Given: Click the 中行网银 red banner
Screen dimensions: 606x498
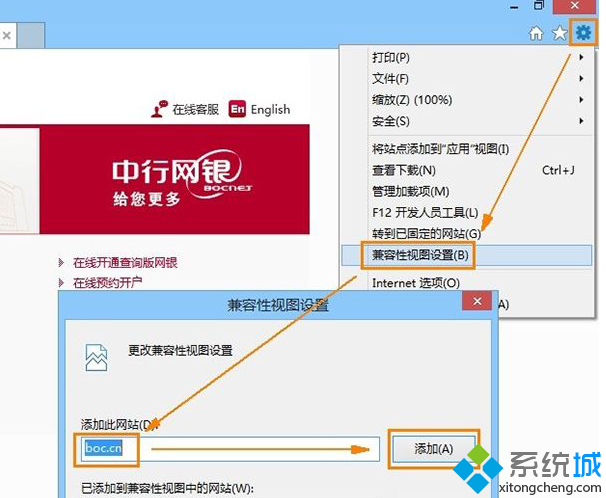Looking at the screenshot, I should [x=174, y=179].
